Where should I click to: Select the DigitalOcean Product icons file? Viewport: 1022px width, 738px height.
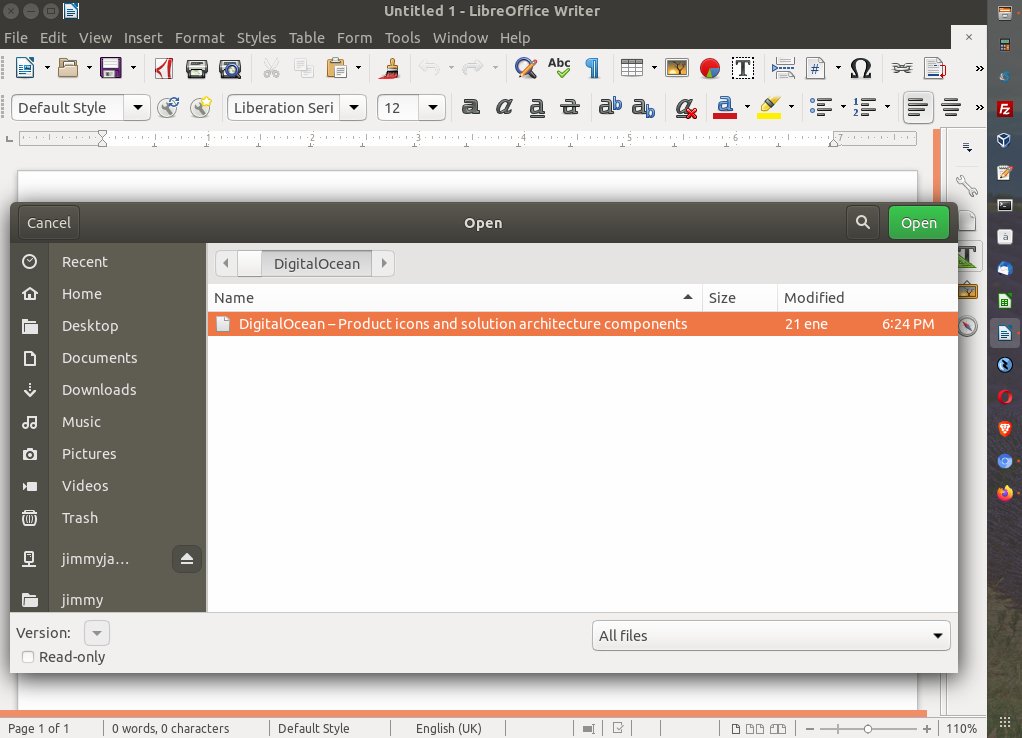click(583, 324)
